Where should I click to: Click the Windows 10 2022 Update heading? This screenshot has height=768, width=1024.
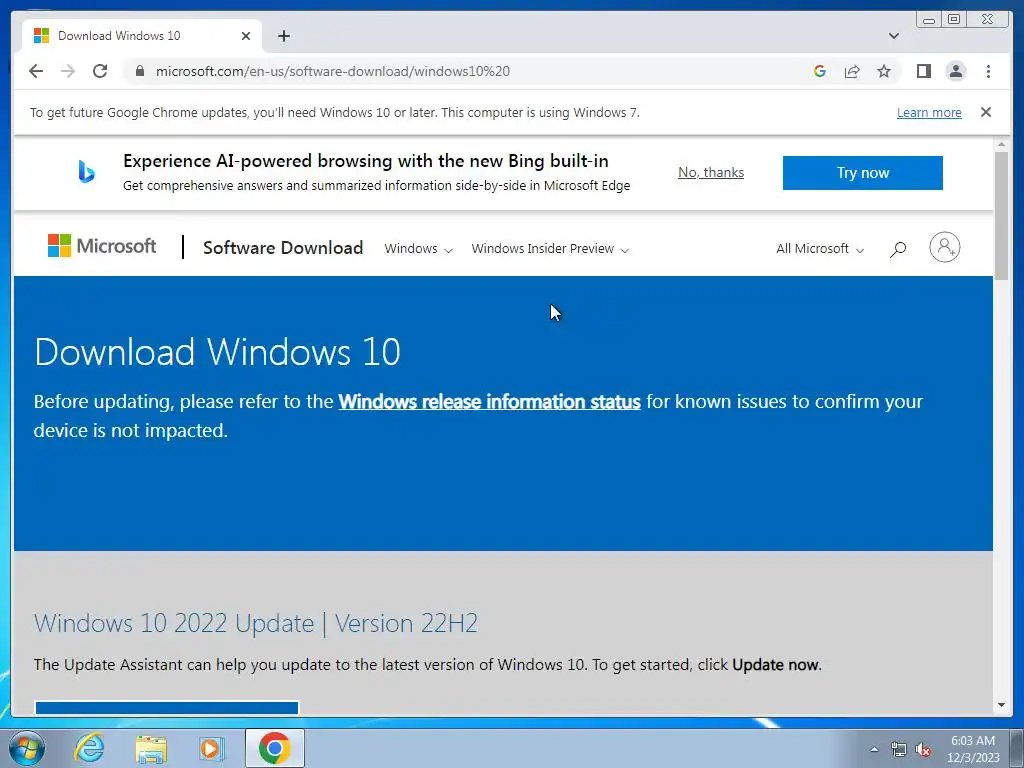[x=256, y=623]
